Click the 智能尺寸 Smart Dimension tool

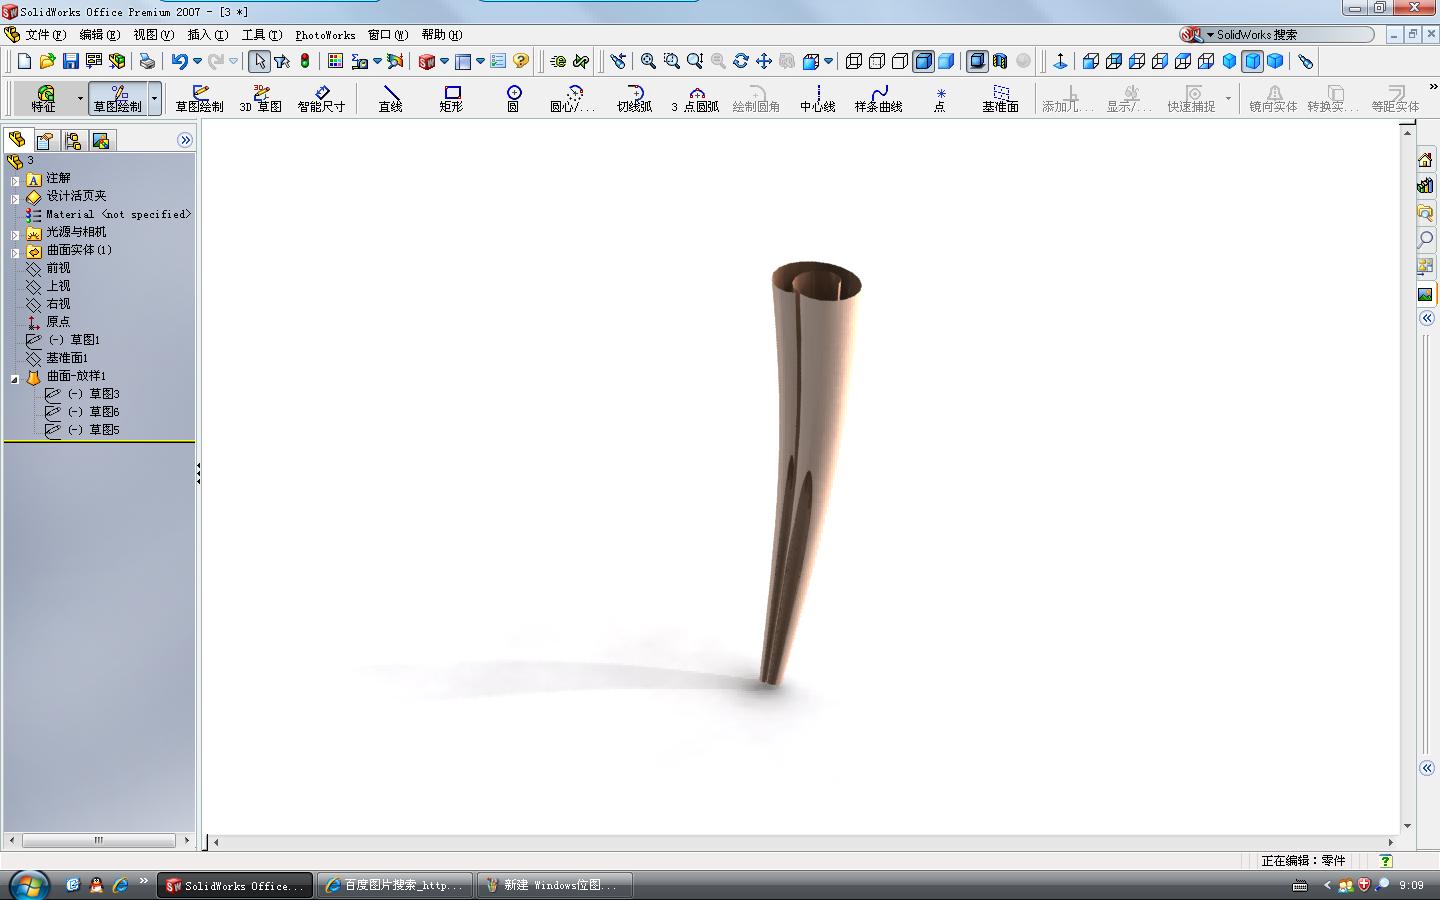[321, 98]
